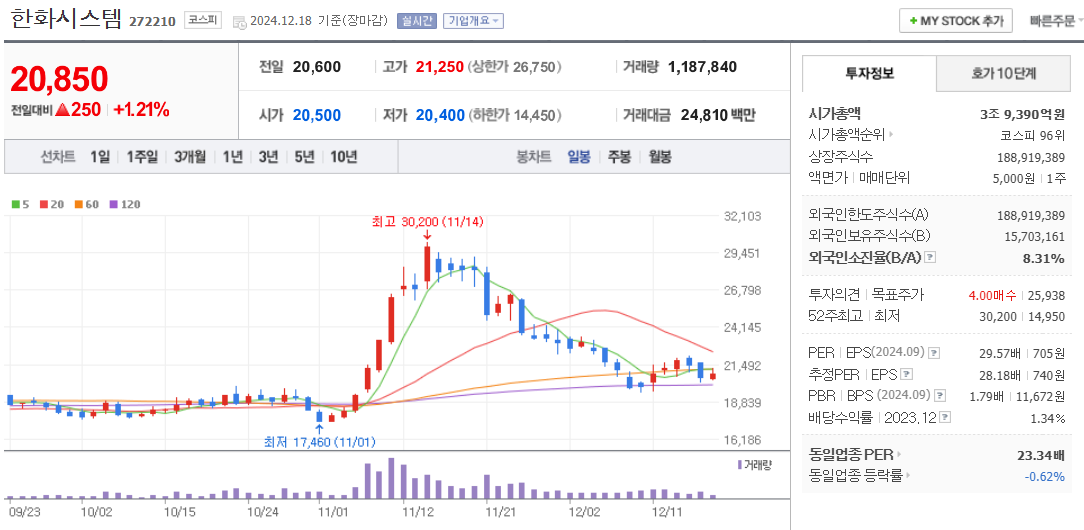Click the 3조 9,390억원 market cap value
1084x530 pixels.
coord(1023,113)
